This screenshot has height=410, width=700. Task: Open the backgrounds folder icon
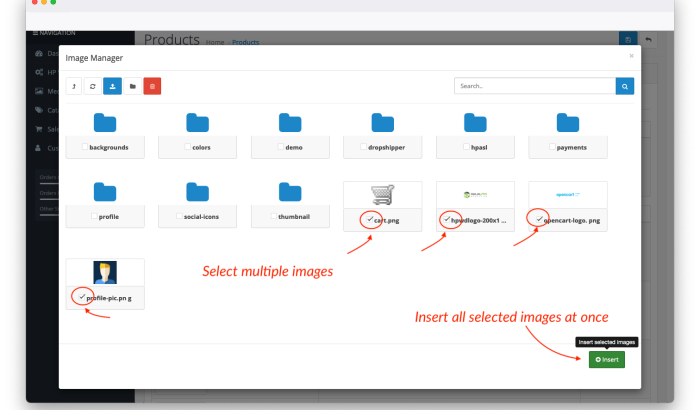[x=105, y=123]
